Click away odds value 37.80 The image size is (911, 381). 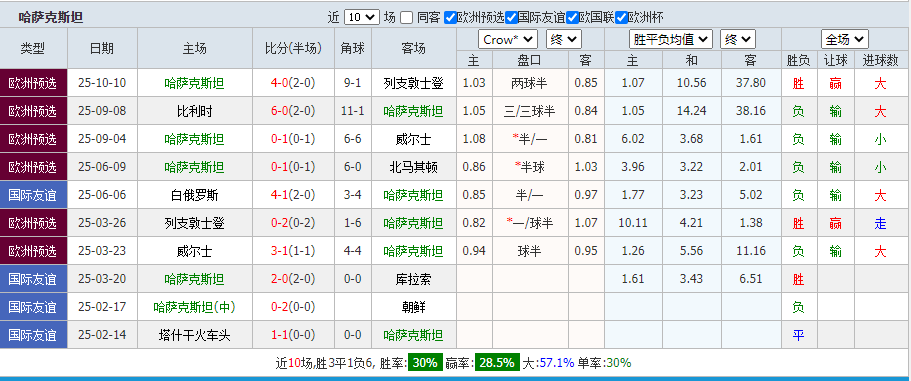click(751, 83)
